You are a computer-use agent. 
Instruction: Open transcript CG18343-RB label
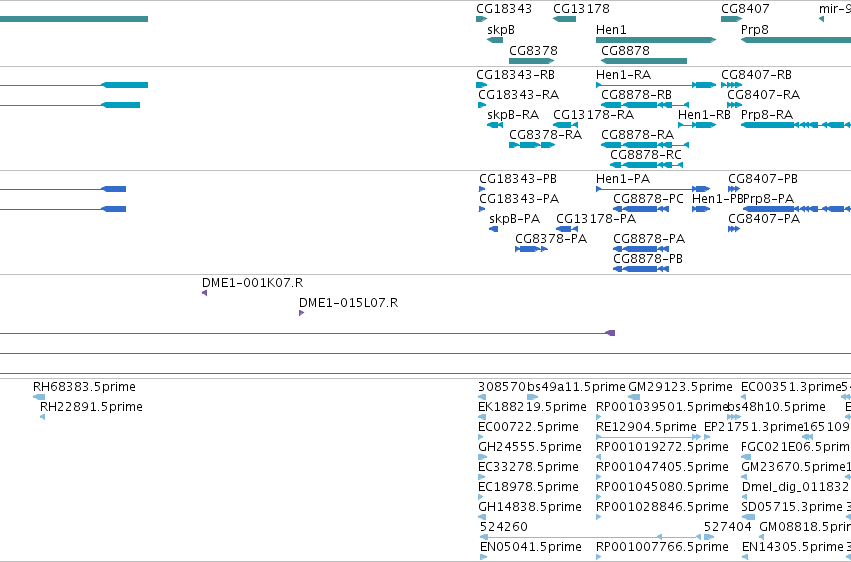[x=515, y=74]
